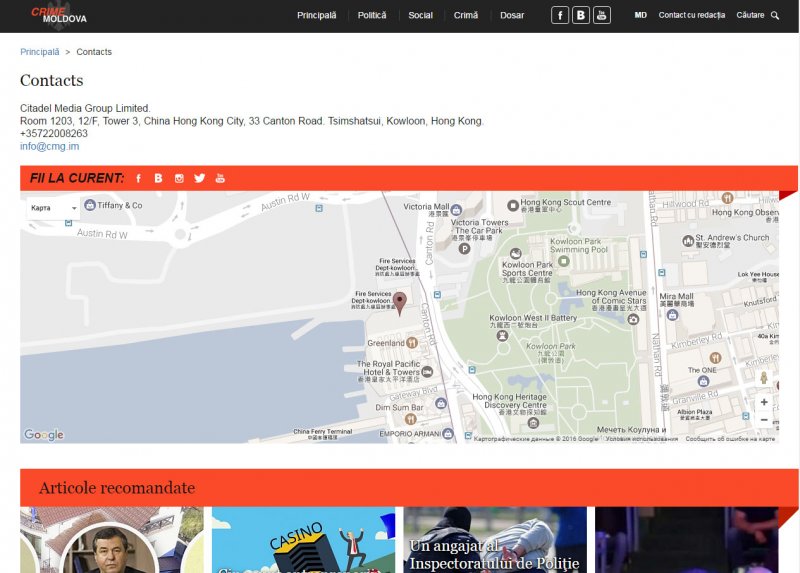Screen dimensions: 800x573
Task: Open Instagram icon in Fii la curent bar
Action: pyautogui.click(x=179, y=178)
